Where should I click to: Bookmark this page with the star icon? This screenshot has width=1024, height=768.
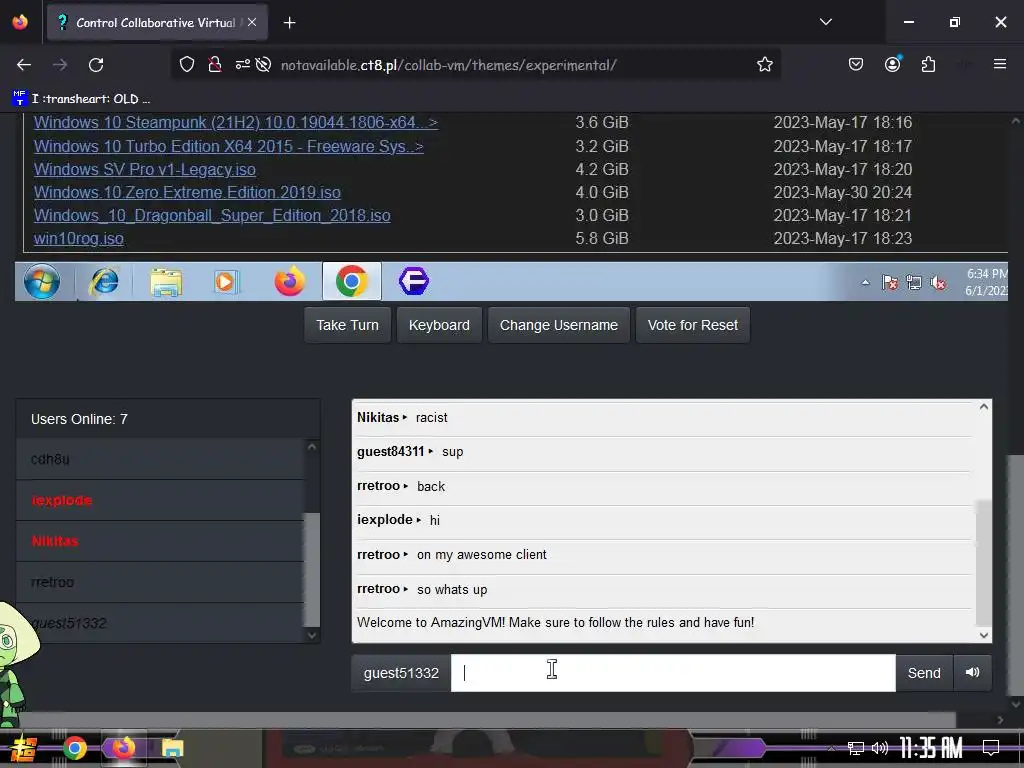click(x=765, y=65)
